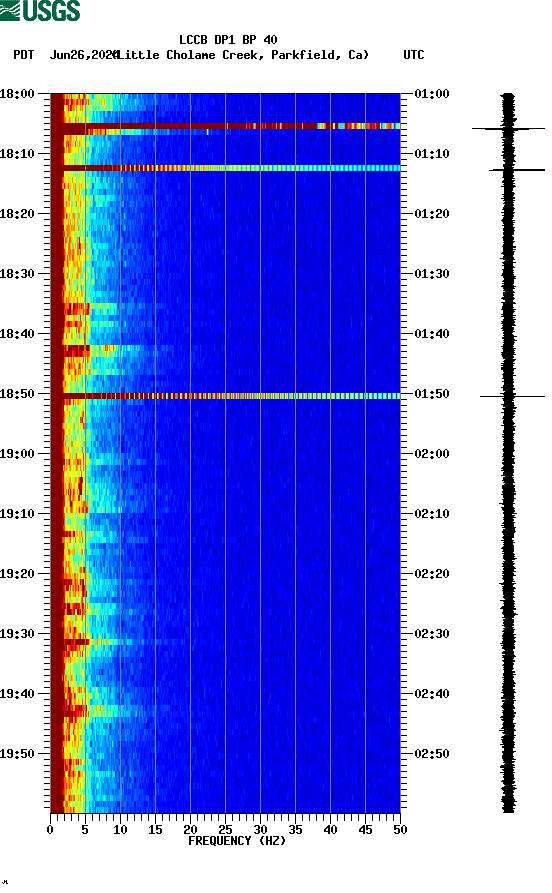Click the 'Little Cholame Creek, Parkfield, Ca' text

(243, 55)
